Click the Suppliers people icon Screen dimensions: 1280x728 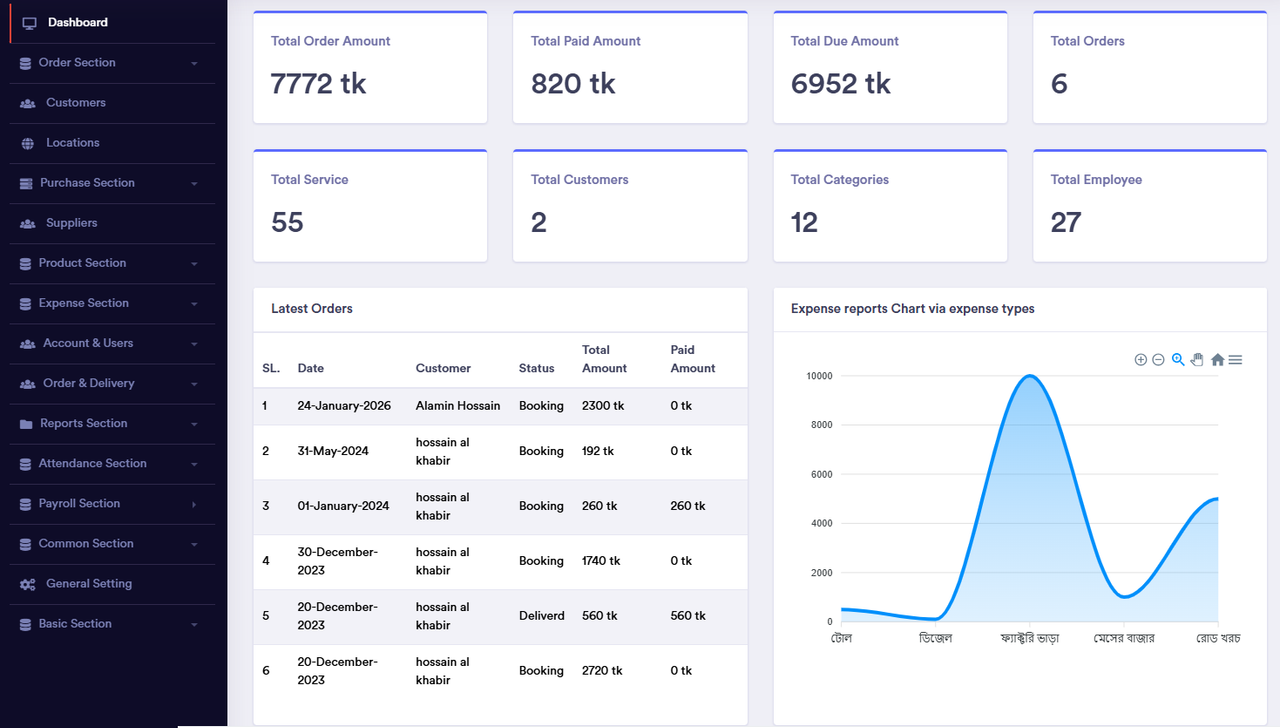(x=27, y=223)
